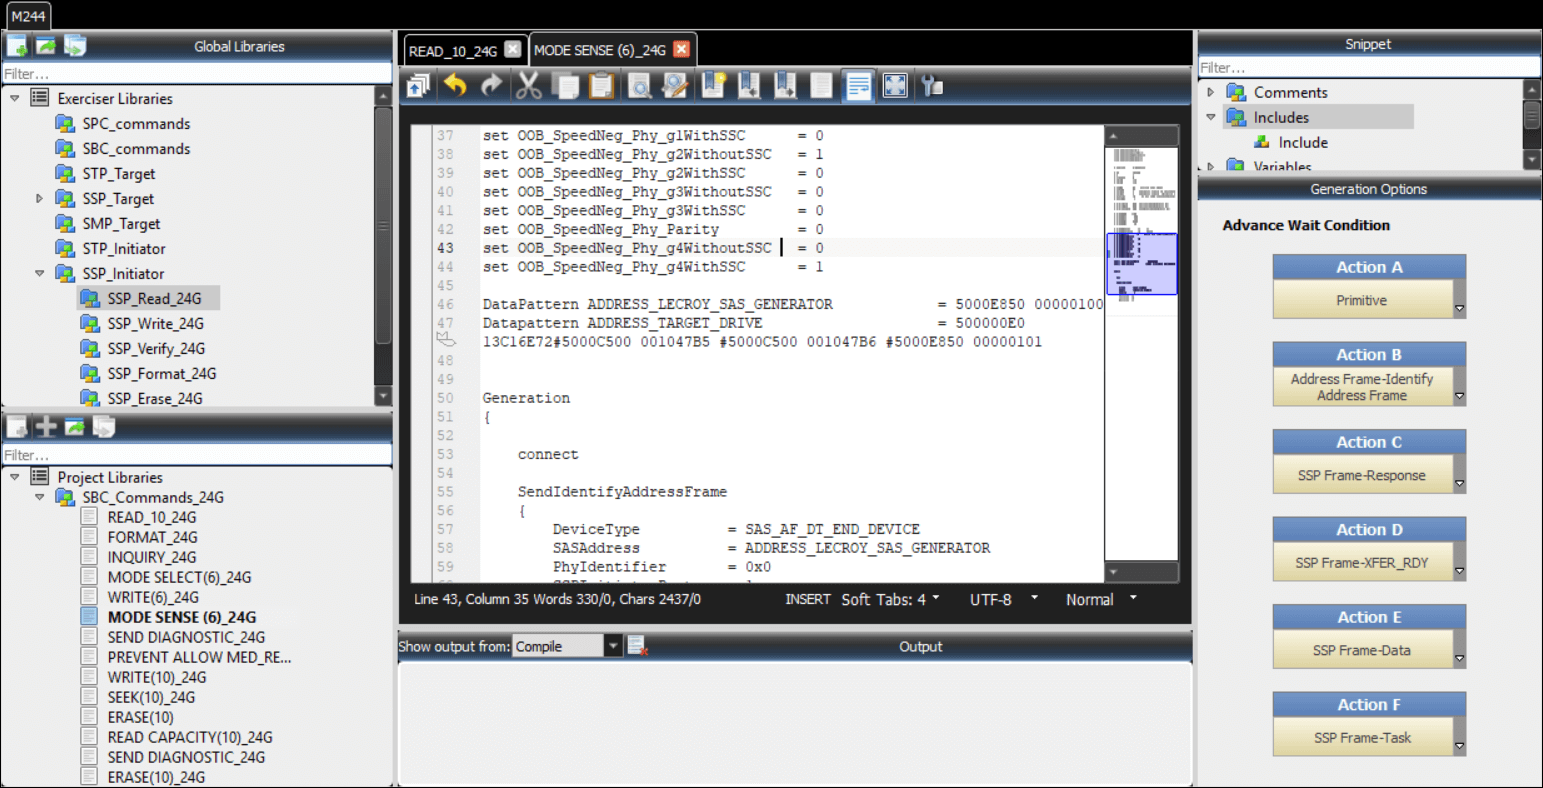Toggle the word wrap button in toolbar
Screen dimensions: 1543x788
click(858, 86)
